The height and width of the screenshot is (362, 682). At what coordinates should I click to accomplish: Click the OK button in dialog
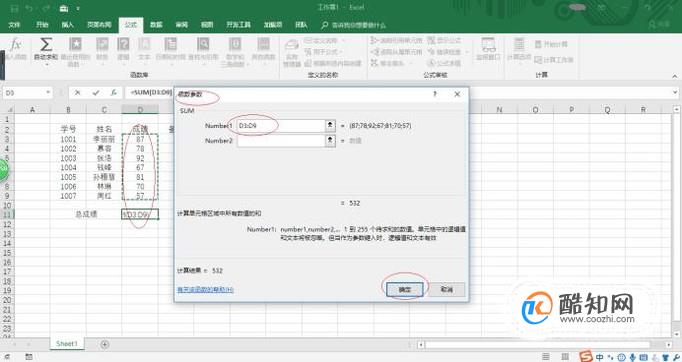point(405,289)
